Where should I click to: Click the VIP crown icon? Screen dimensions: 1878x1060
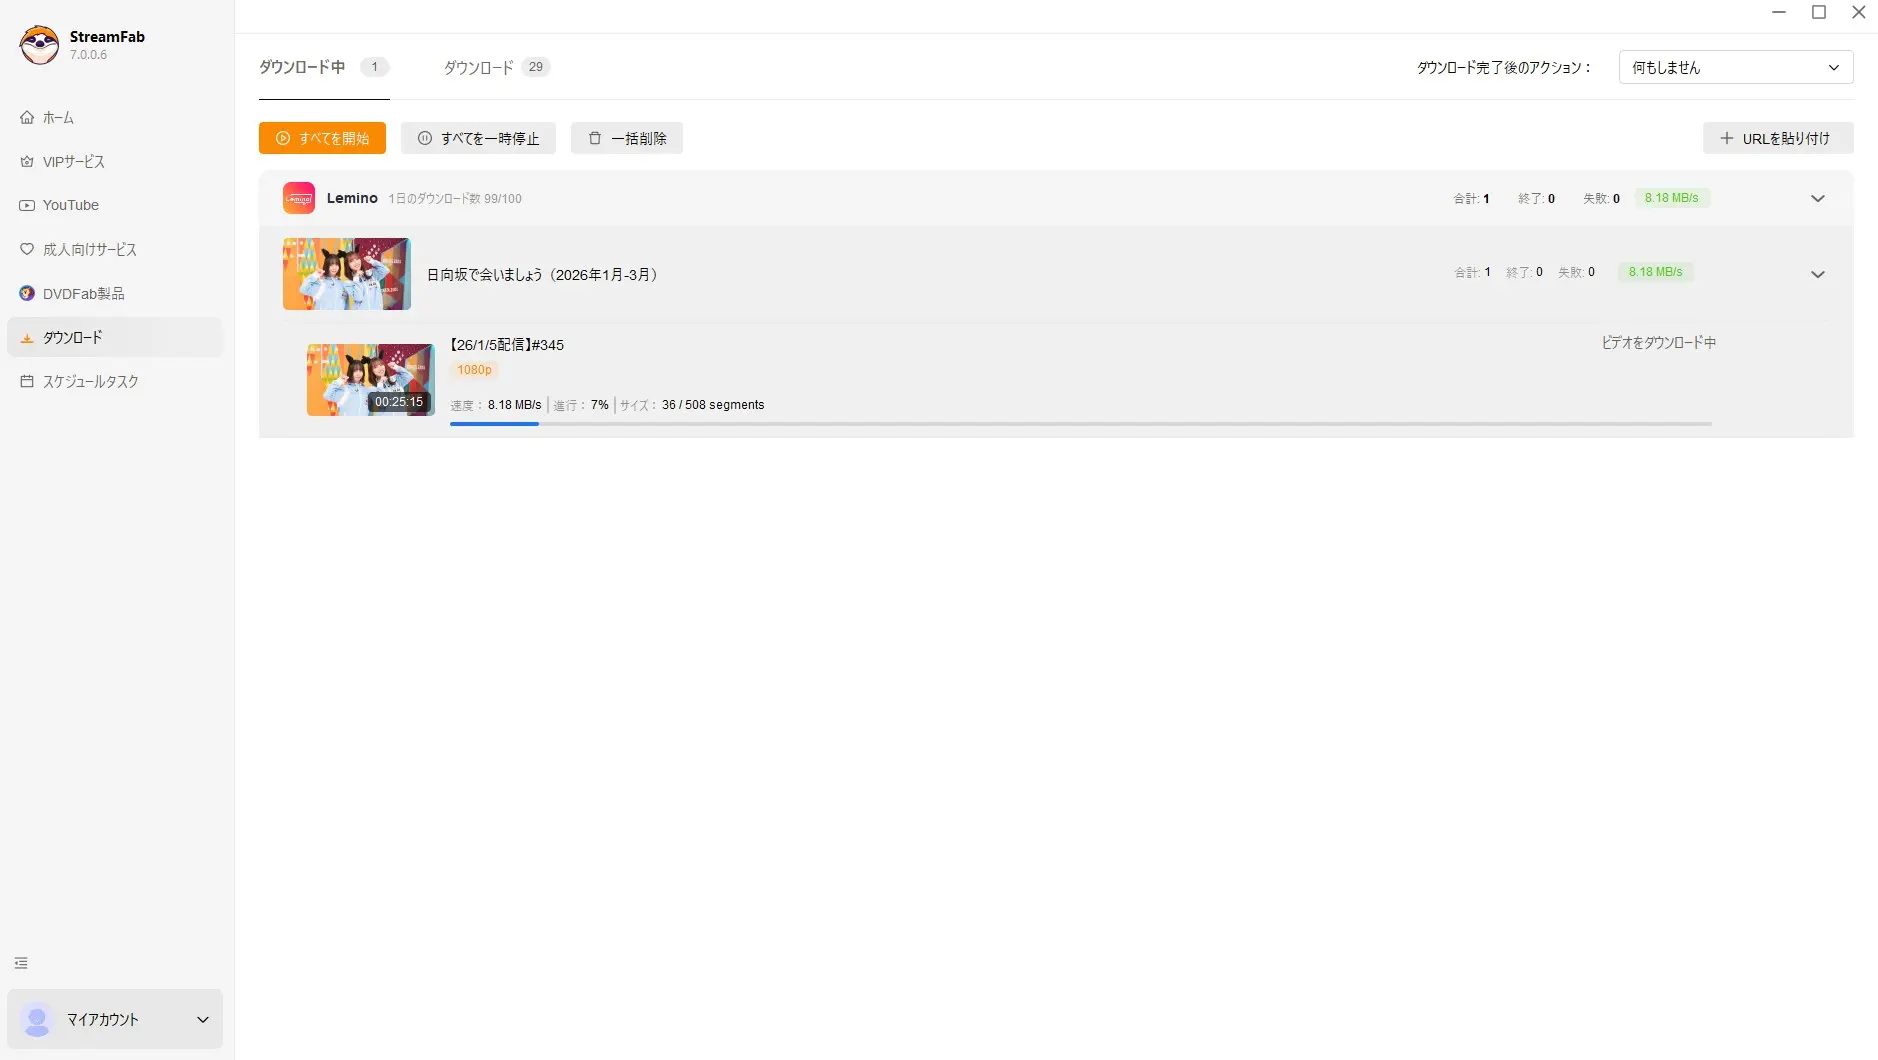coord(27,162)
